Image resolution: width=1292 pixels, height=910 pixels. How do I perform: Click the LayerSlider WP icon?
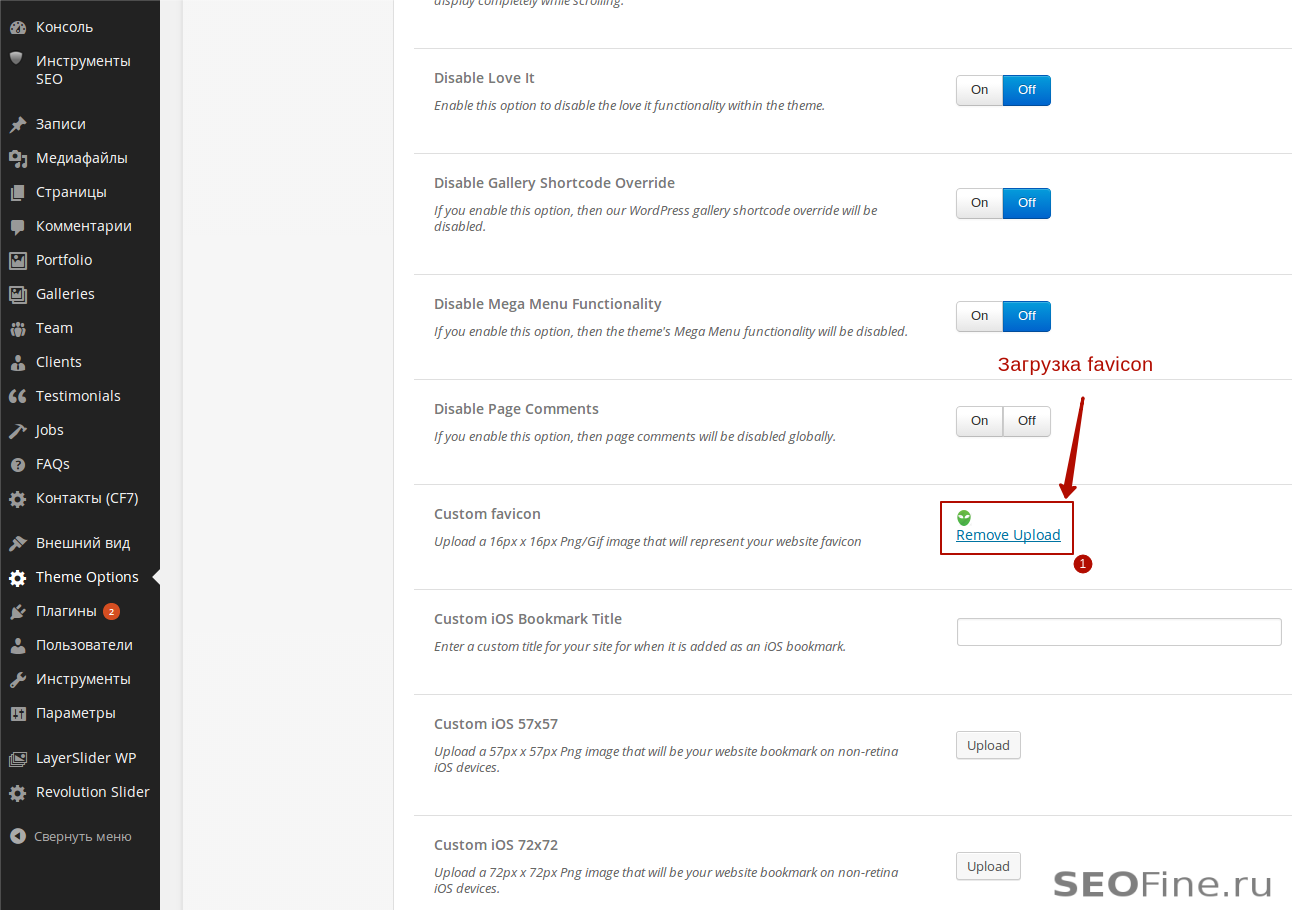(18, 758)
